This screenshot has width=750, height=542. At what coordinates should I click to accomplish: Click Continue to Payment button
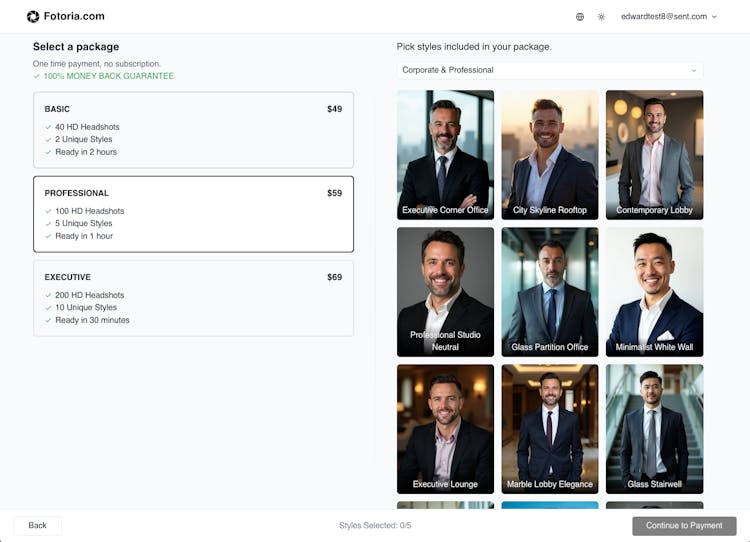684,525
